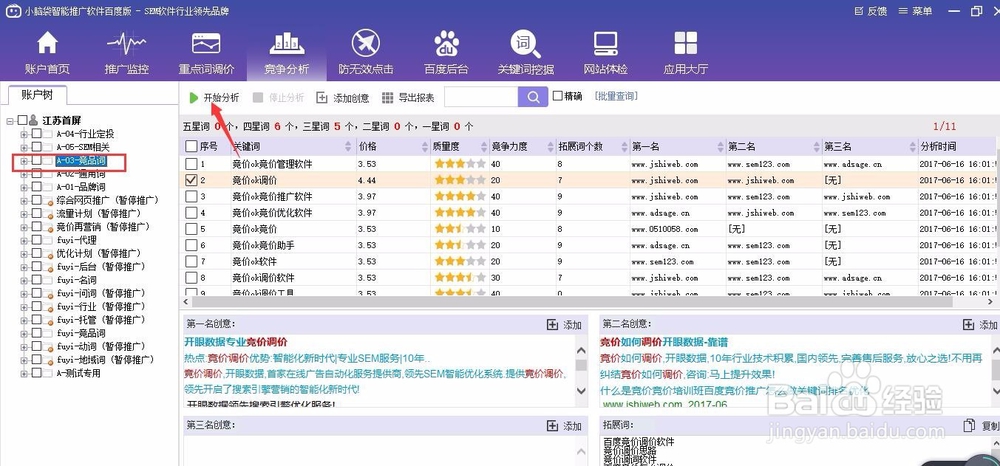Viewport: 1000px width, 466px height.
Task: Open 防无效点击 module
Action: (366, 52)
